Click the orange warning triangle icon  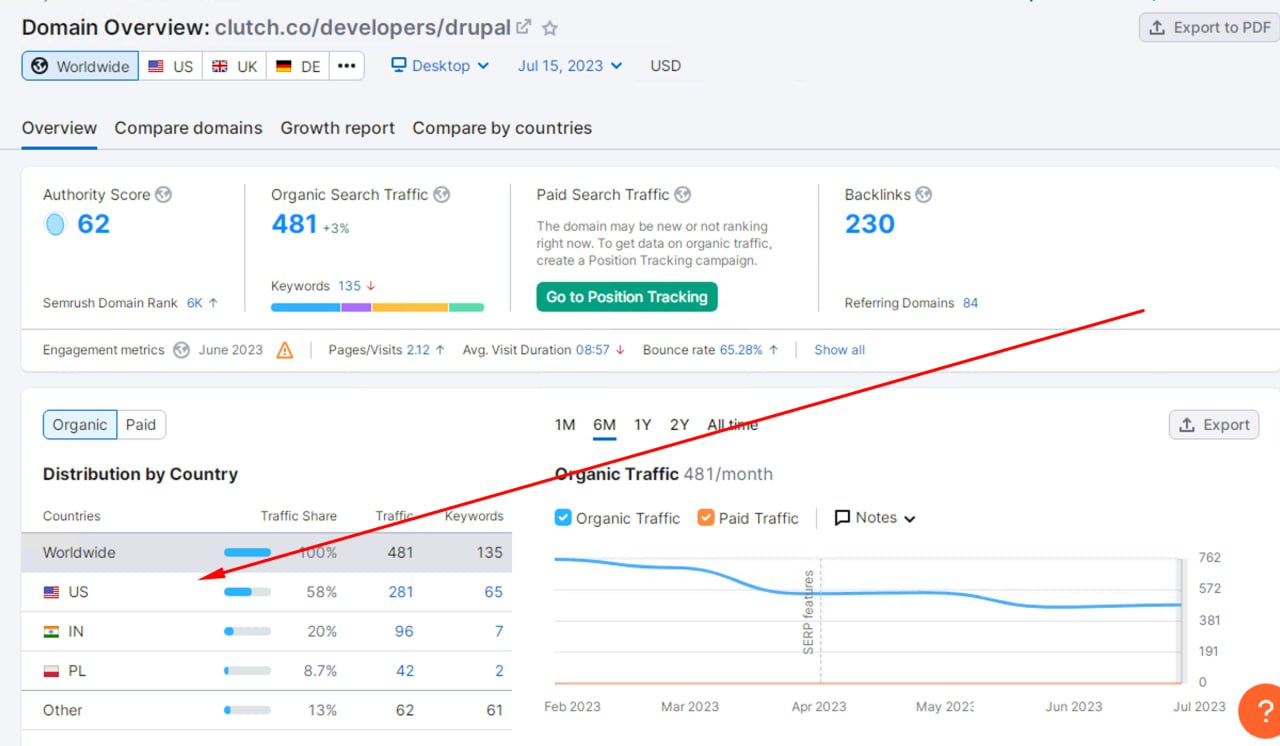(x=285, y=350)
